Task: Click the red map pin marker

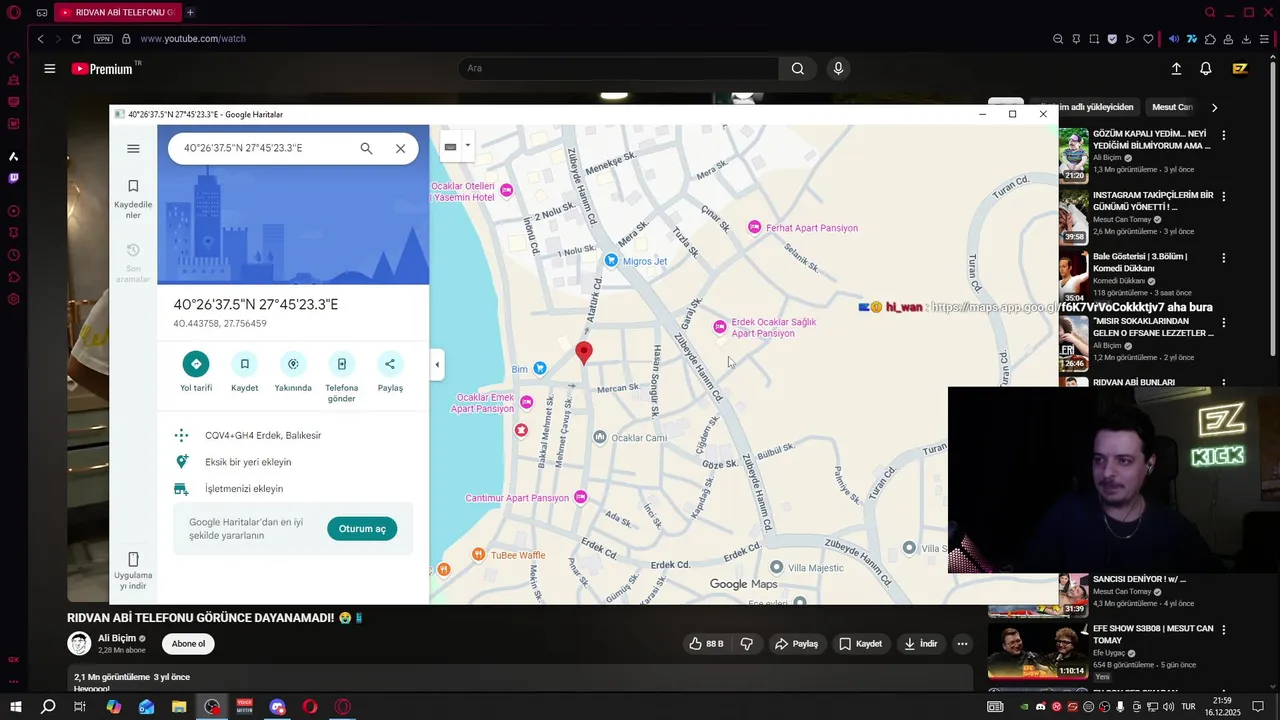Action: [584, 351]
